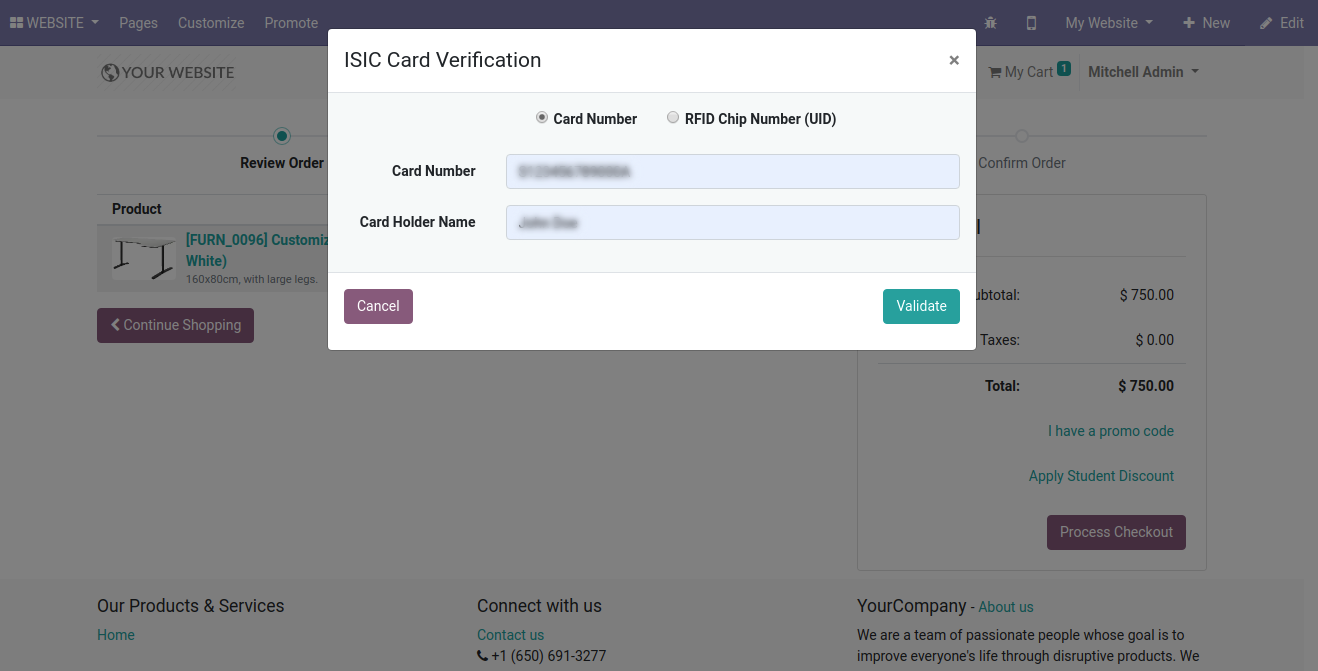This screenshot has width=1318, height=671.
Task: Cancel the card verification
Action: point(378,306)
